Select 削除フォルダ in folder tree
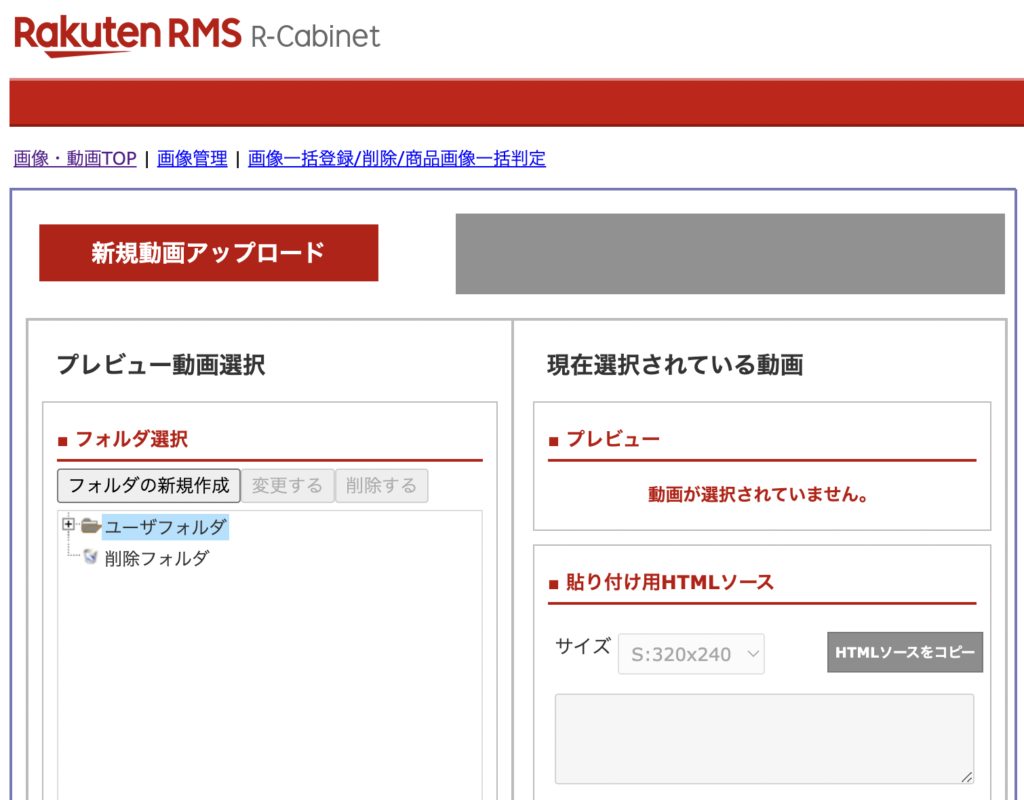 [x=157, y=558]
